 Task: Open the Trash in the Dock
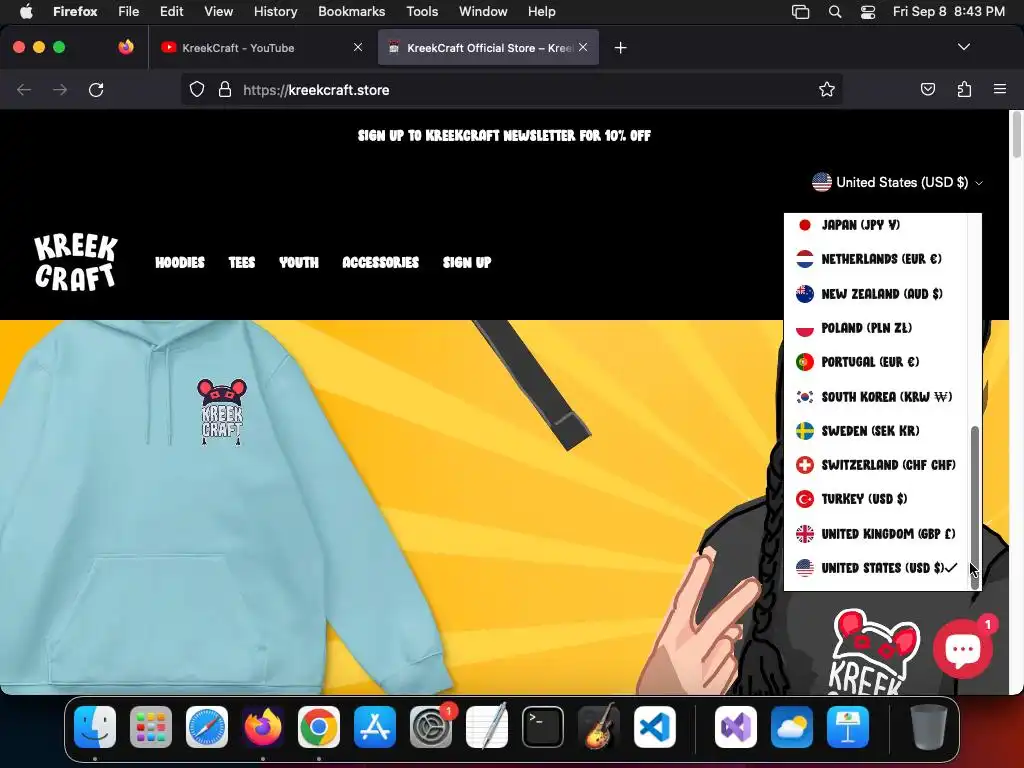pos(929,727)
